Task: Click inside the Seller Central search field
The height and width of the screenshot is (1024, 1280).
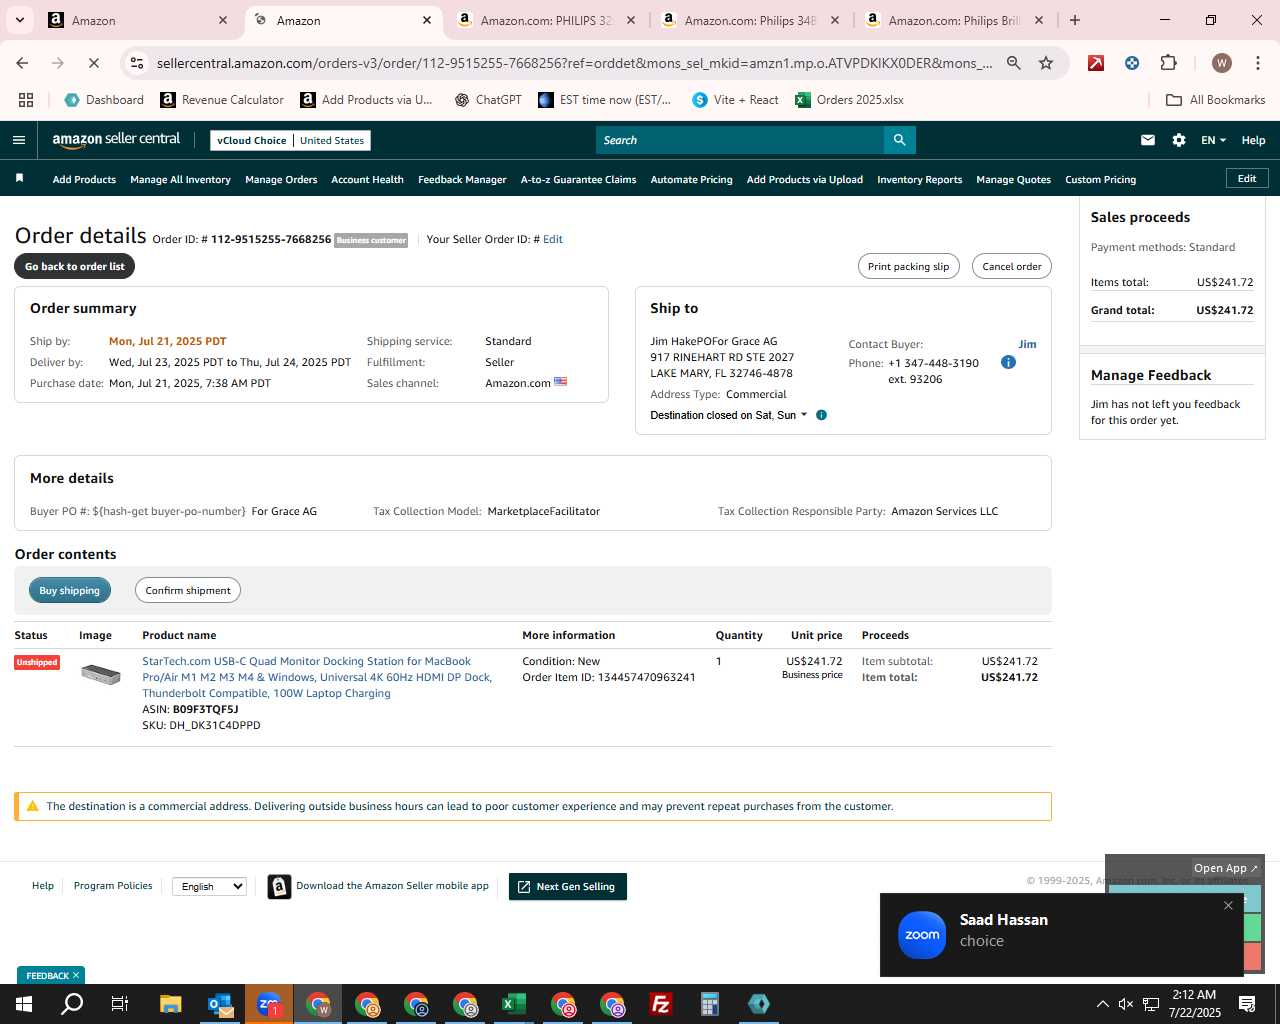Action: coord(740,140)
